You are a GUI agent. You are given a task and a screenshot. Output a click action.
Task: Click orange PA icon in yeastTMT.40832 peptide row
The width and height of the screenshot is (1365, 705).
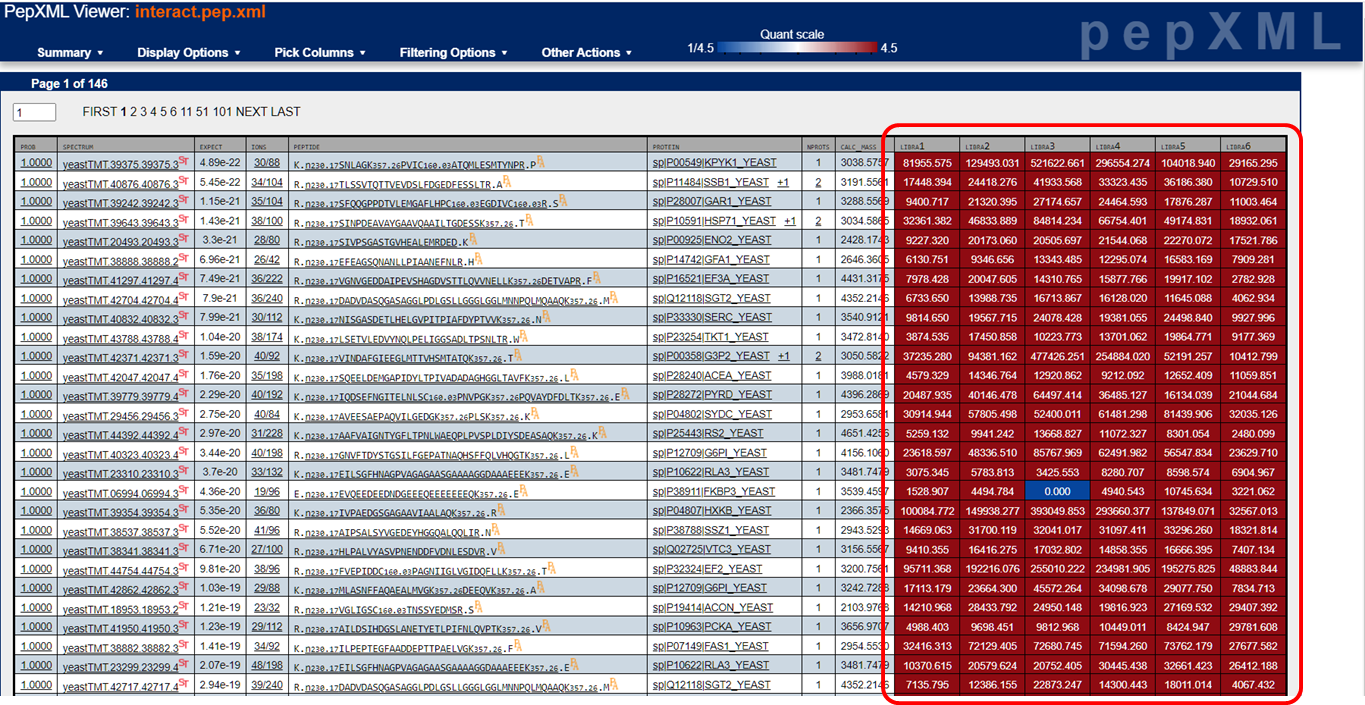tap(546, 315)
